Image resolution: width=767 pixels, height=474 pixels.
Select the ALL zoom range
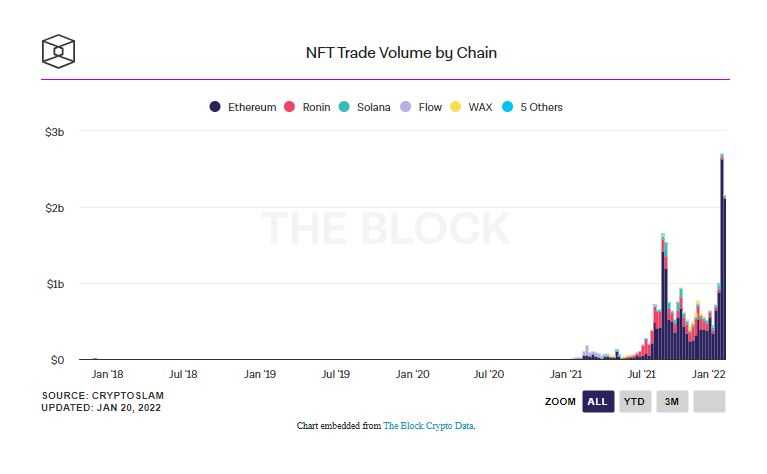tap(598, 401)
